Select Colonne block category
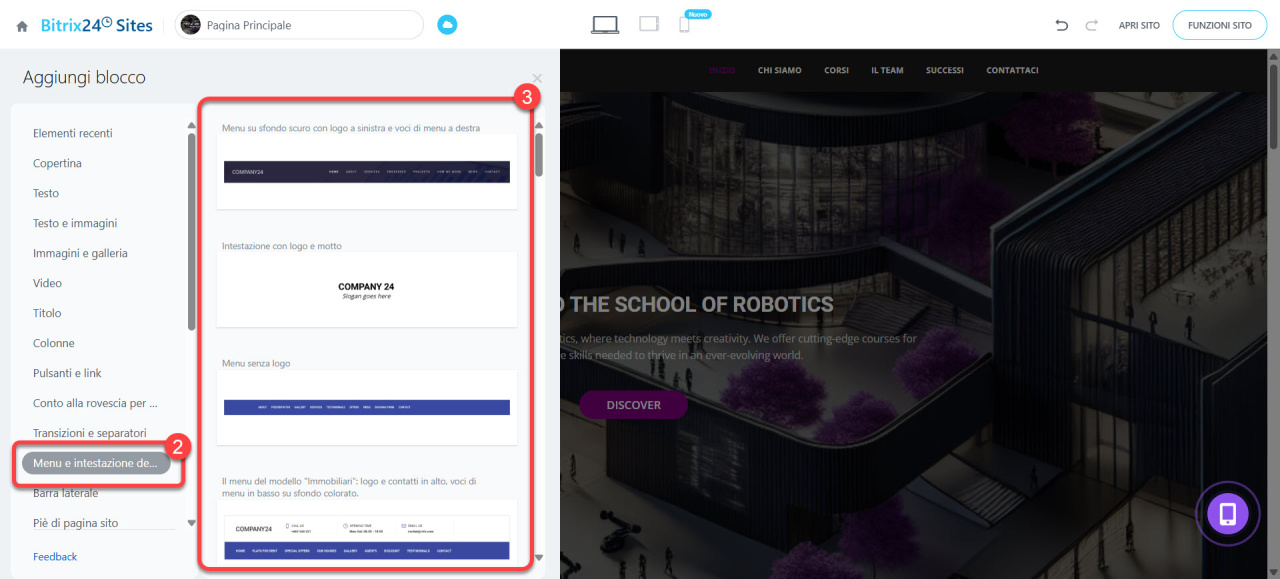Viewport: 1280px width, 579px height. tap(54, 343)
